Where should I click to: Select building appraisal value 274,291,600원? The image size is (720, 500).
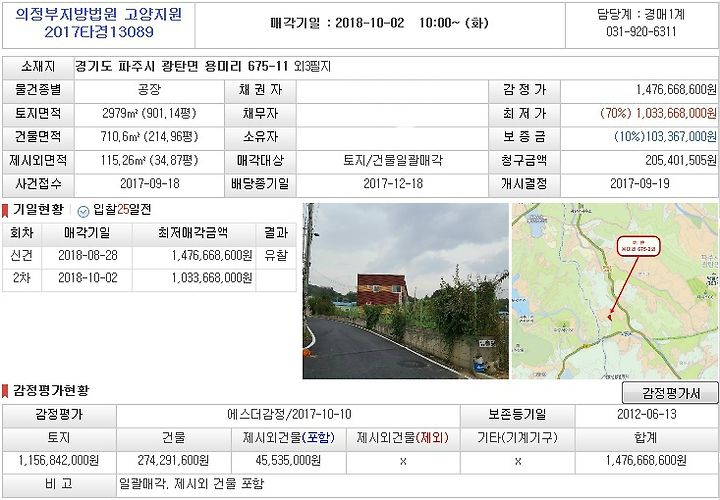(x=174, y=461)
